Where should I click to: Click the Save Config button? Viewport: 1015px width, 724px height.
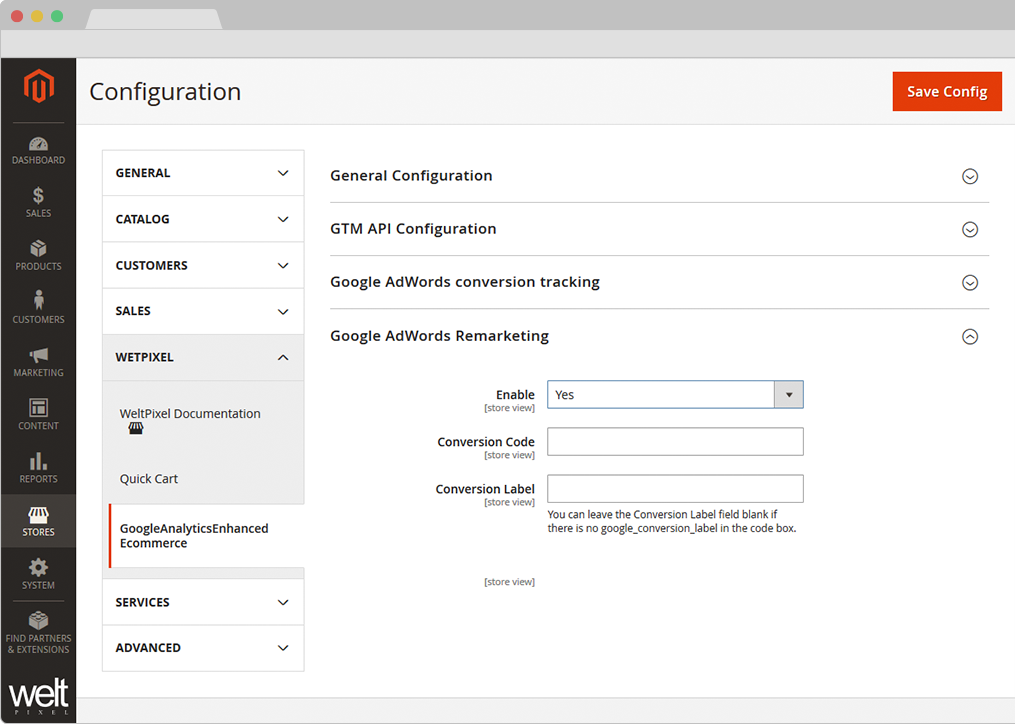946,91
